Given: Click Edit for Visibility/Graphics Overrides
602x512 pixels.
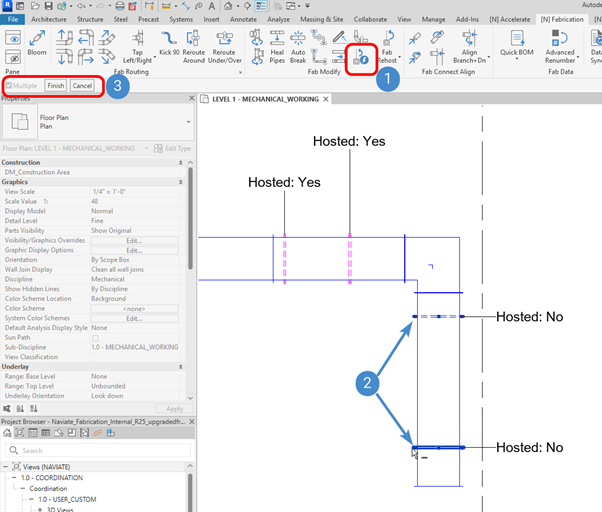Looking at the screenshot, I should [134, 241].
